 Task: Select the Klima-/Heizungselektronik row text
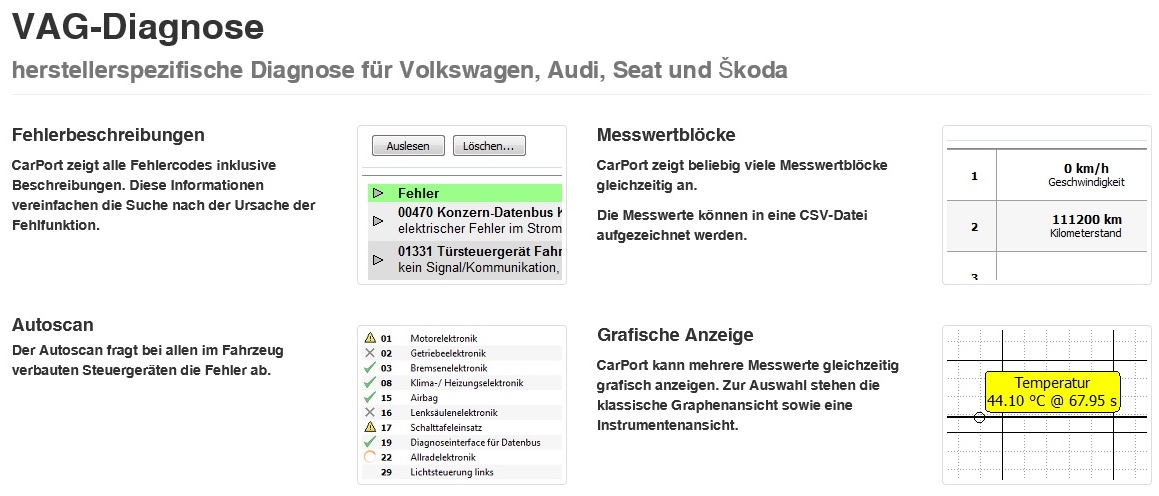(x=466, y=383)
